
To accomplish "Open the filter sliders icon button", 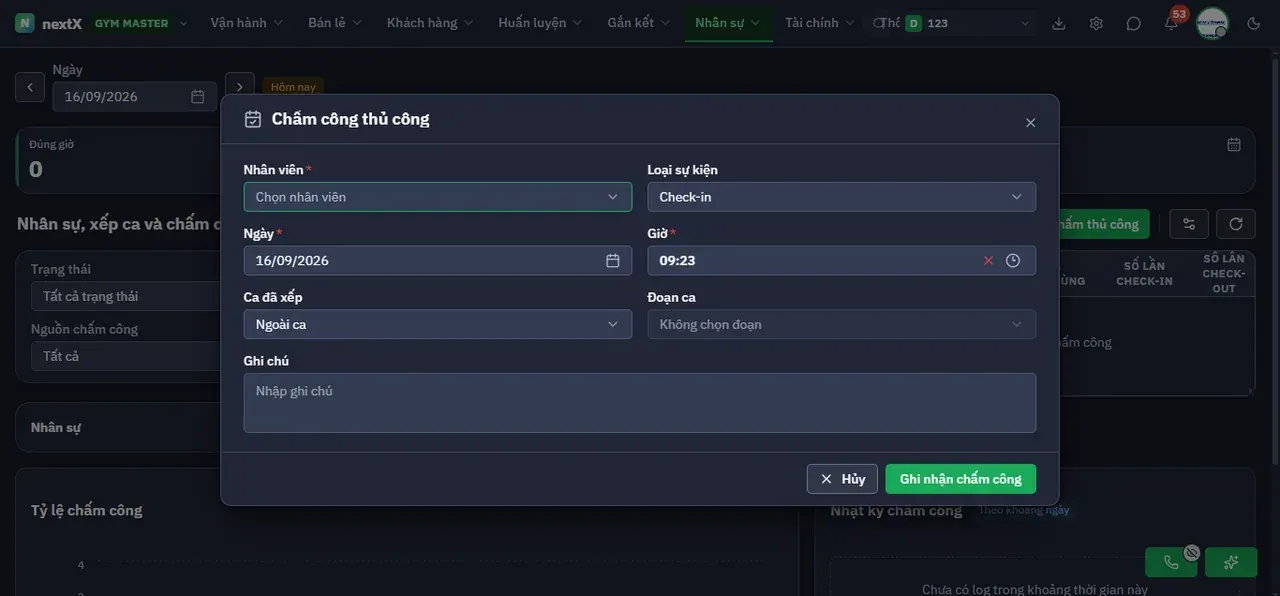I will coord(1189,224).
